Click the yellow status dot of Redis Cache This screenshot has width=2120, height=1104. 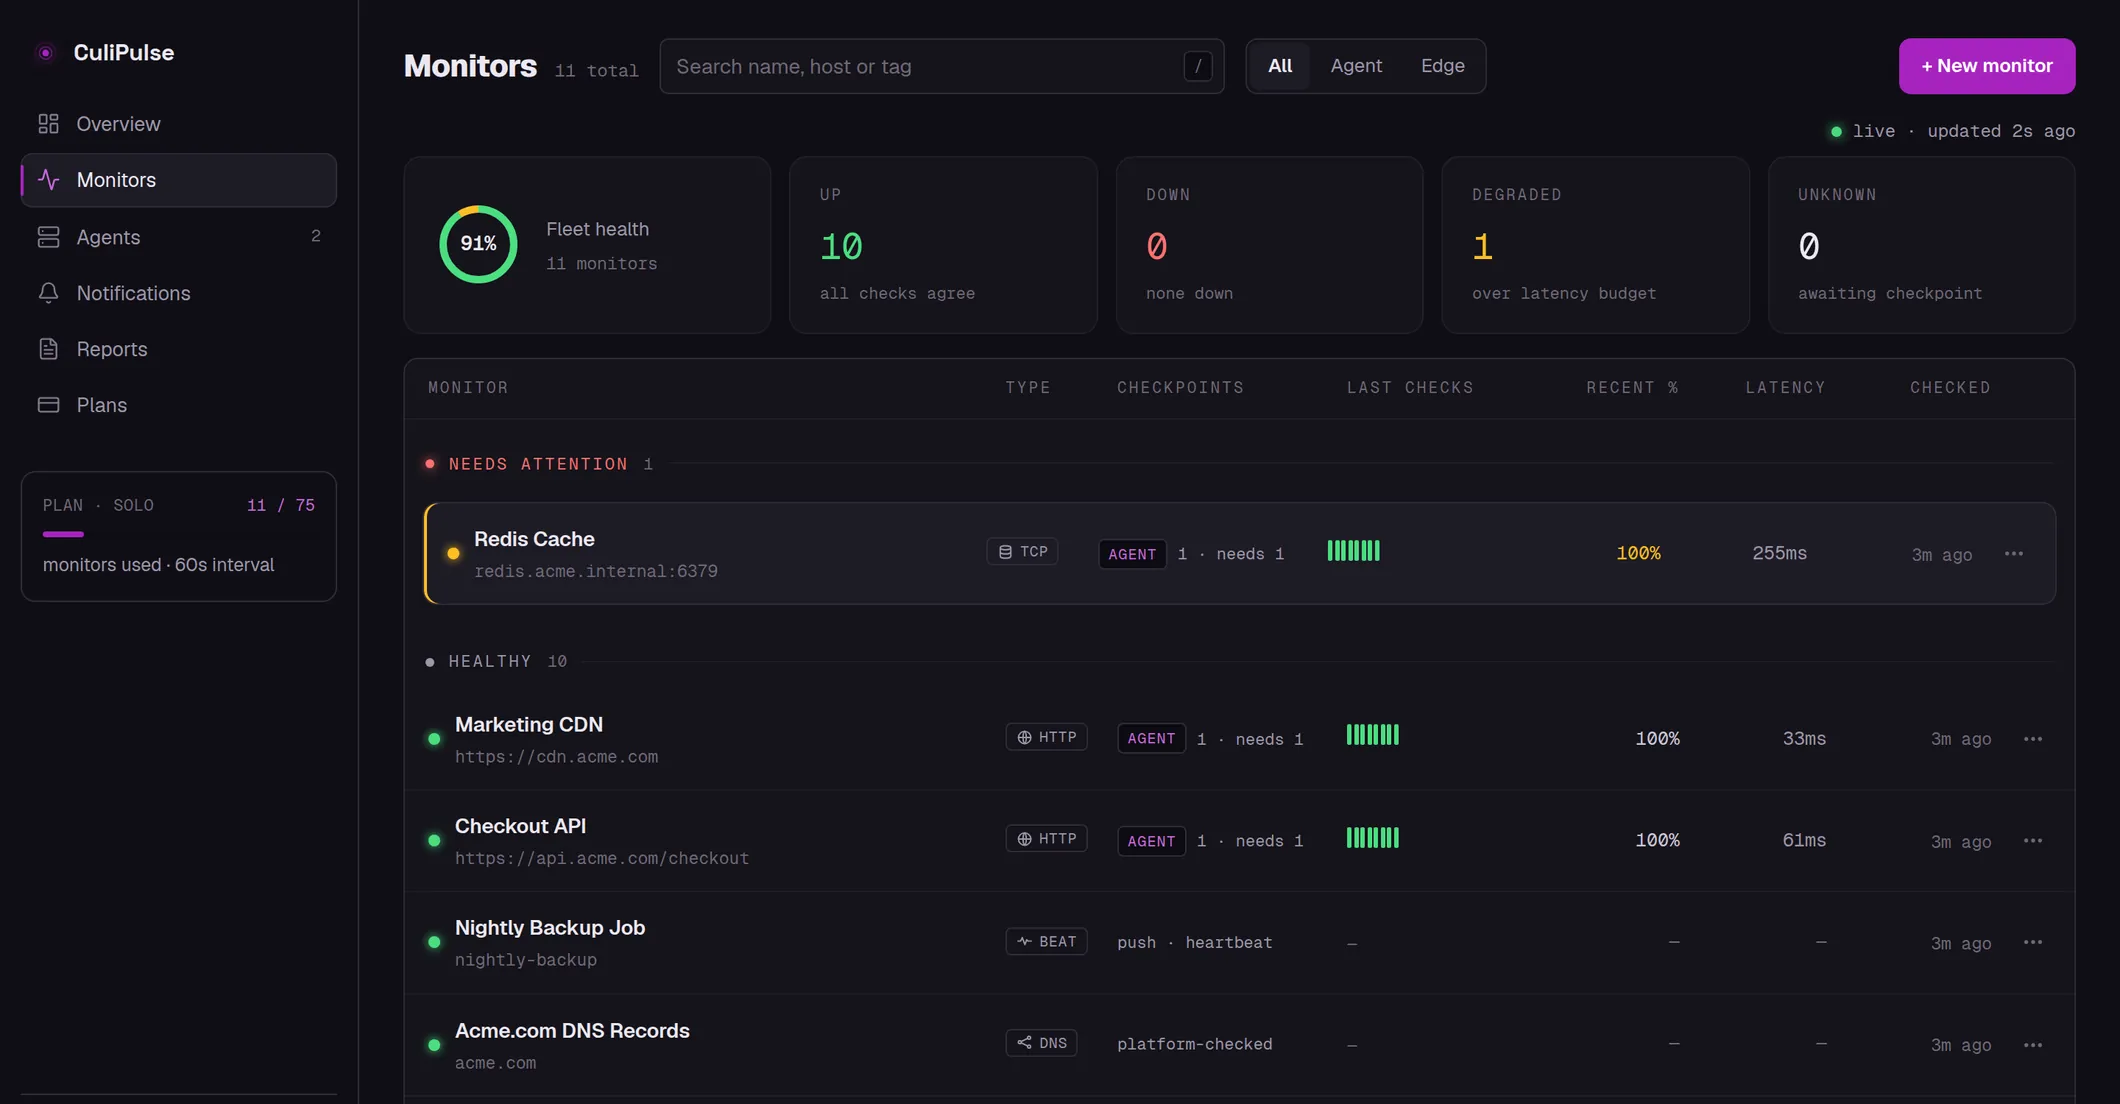[x=453, y=553]
